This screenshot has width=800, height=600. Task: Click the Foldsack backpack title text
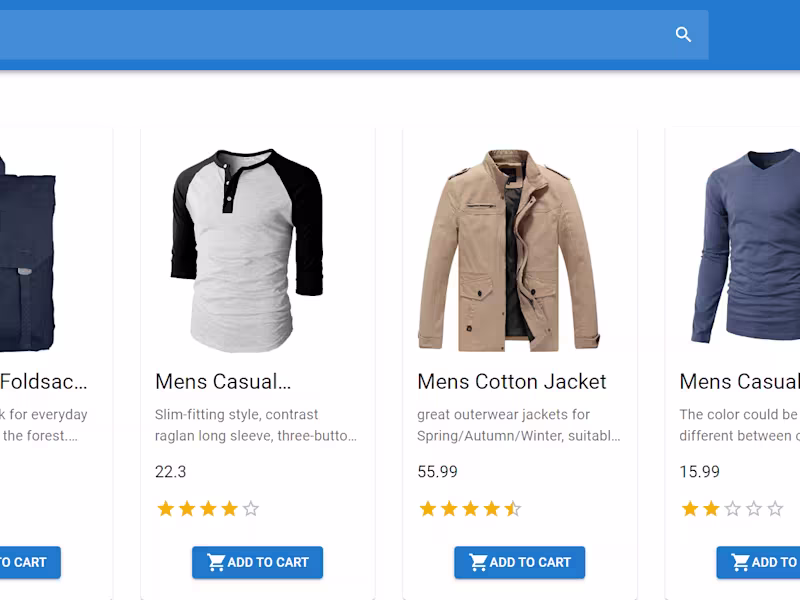43,381
